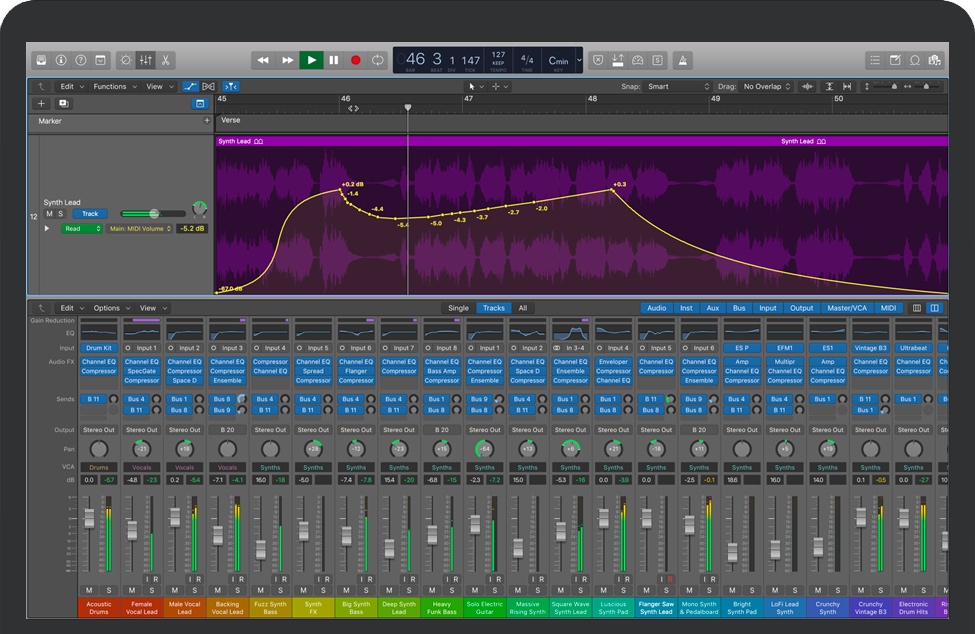
Task: Open the Drag No Overlap dropdown
Action: [x=766, y=87]
